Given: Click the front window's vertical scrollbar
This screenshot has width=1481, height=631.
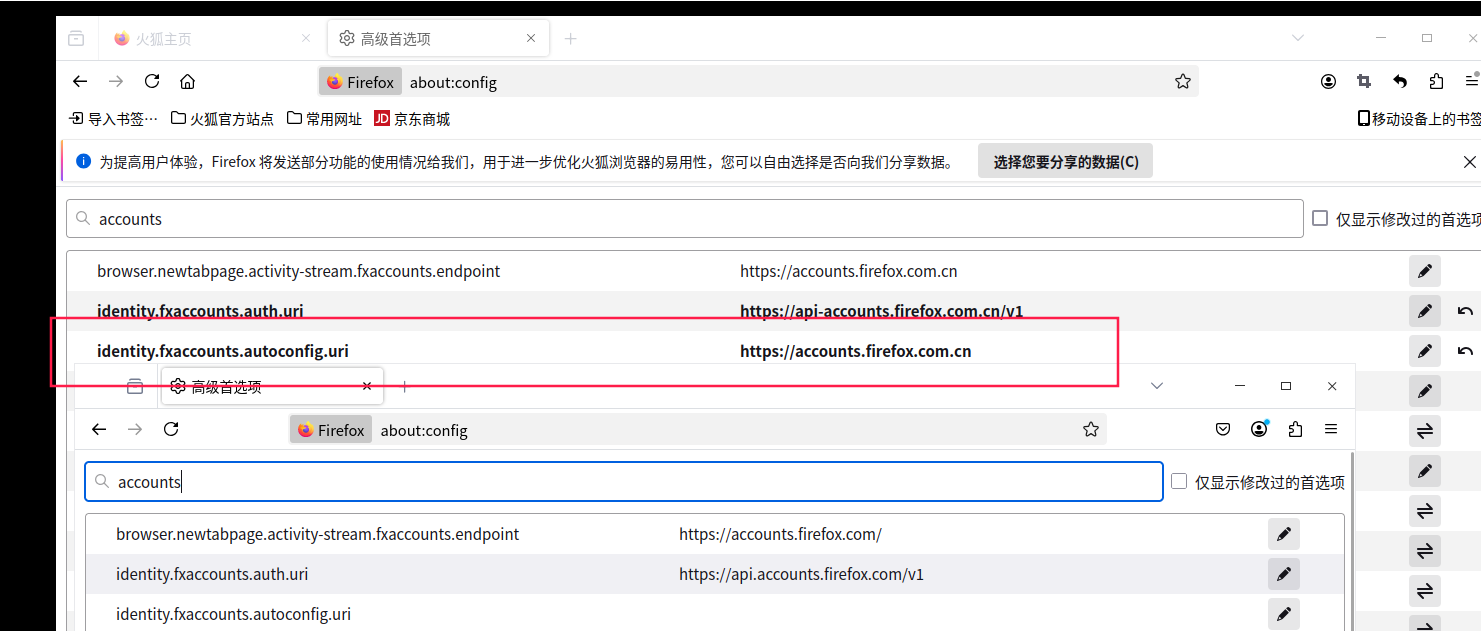Looking at the screenshot, I should pyautogui.click(x=1350, y=541).
